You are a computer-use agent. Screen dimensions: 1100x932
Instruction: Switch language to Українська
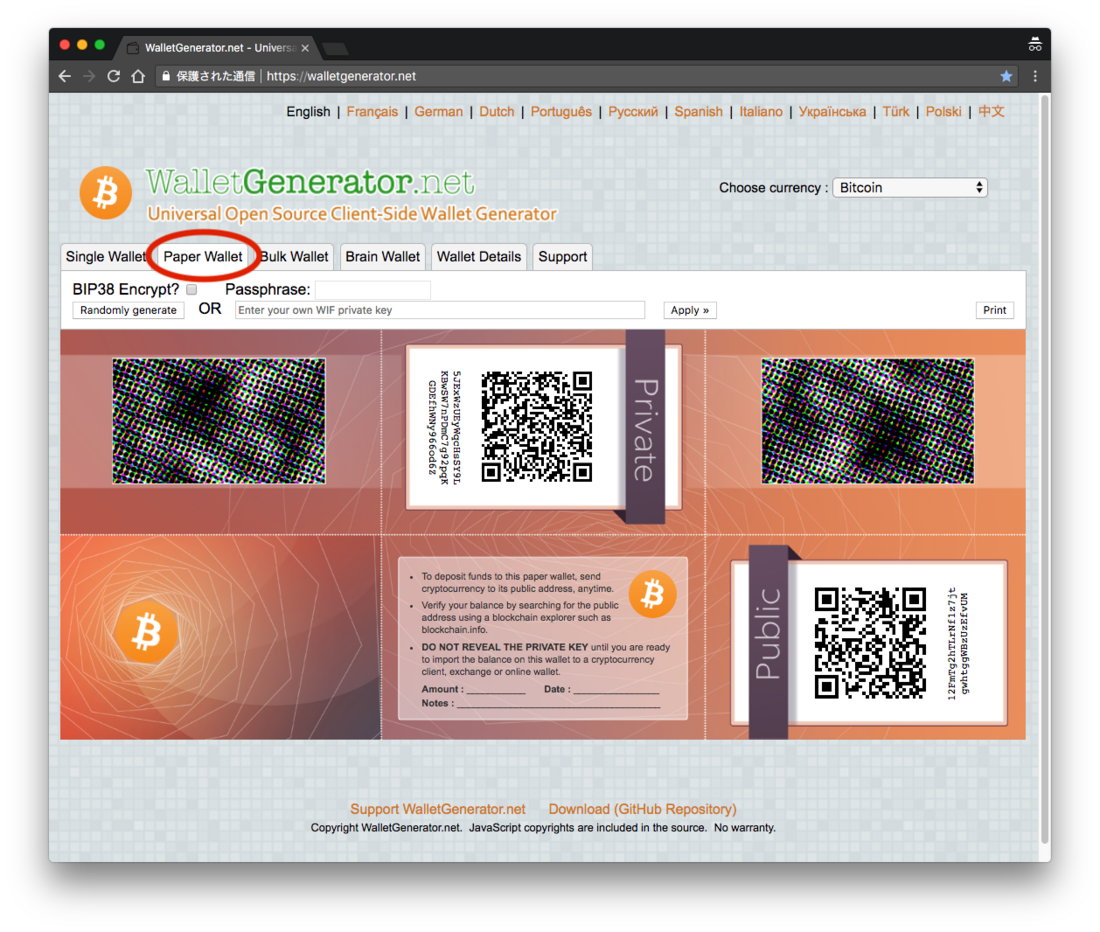click(x=832, y=112)
